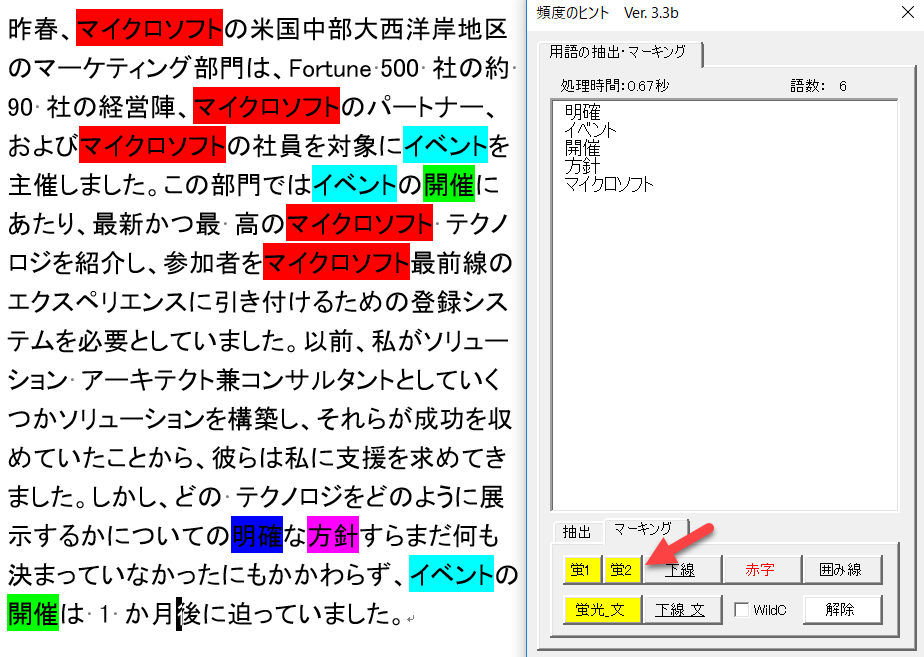Select マイクロソフト in the term list
Viewport: 924px width, 657px height.
[609, 184]
